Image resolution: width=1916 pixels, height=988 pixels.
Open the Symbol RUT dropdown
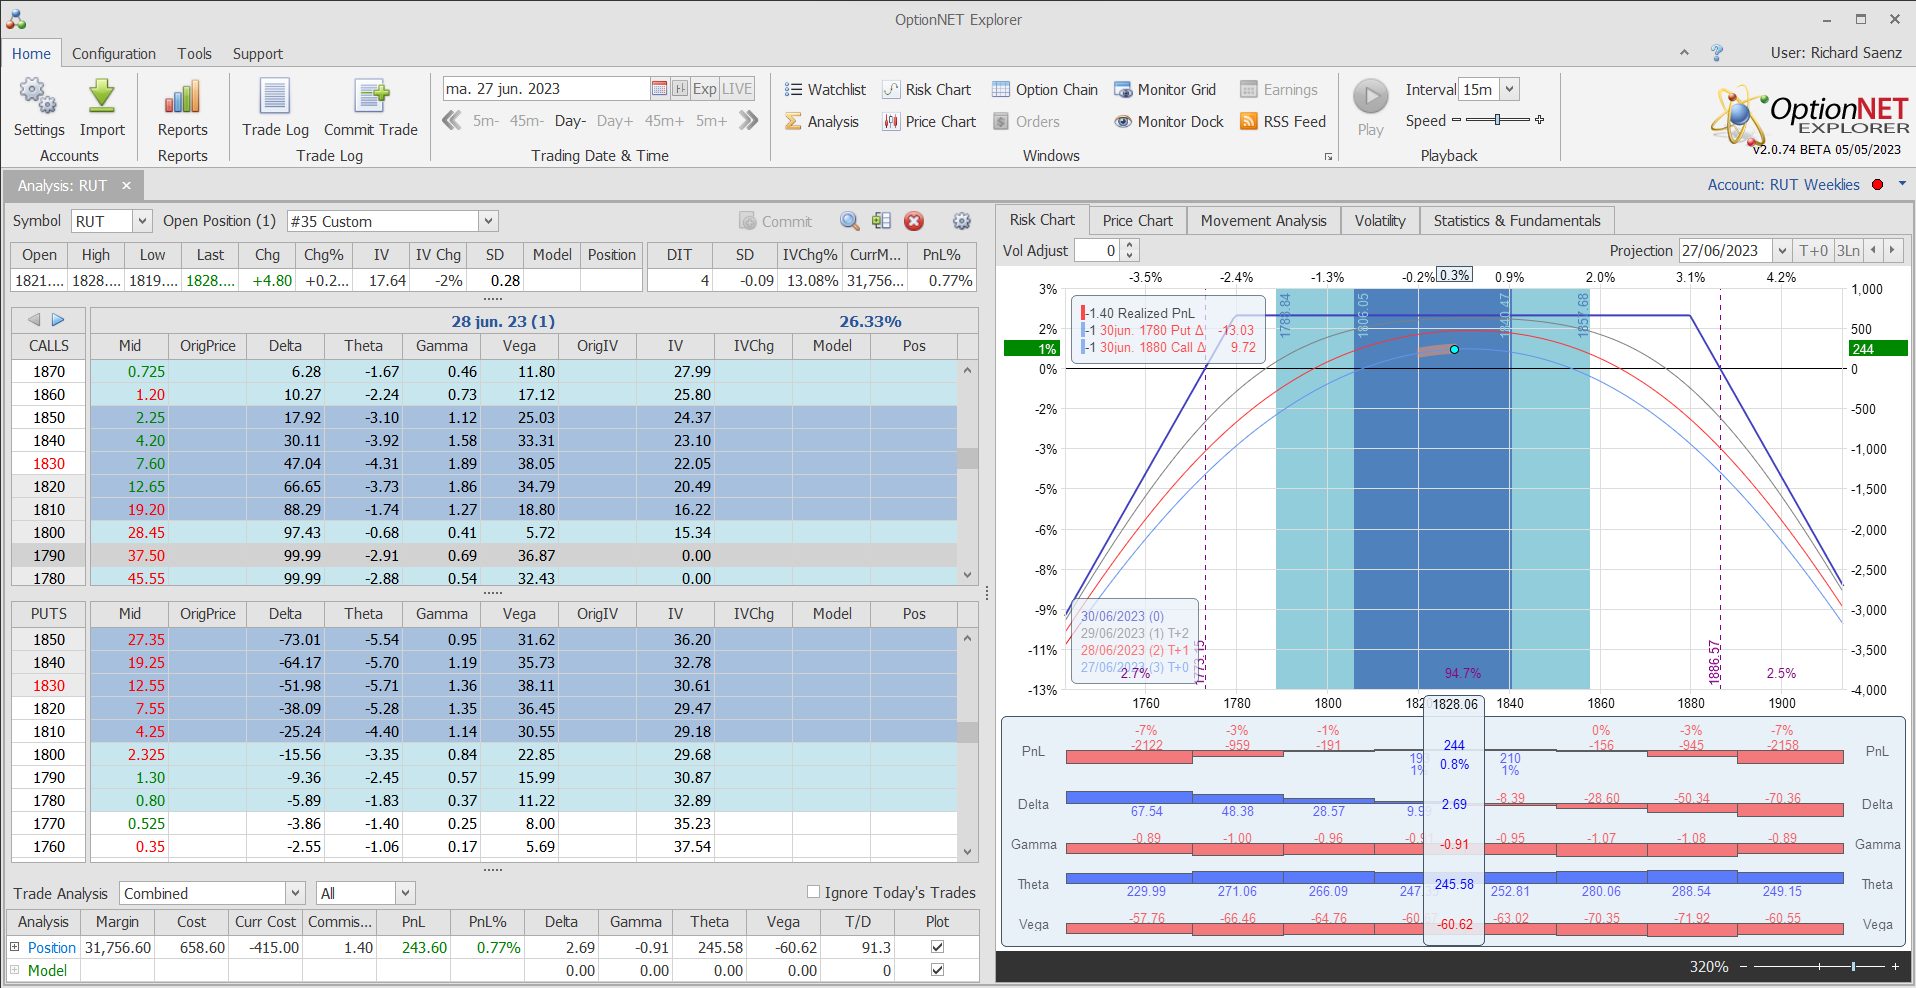142,222
